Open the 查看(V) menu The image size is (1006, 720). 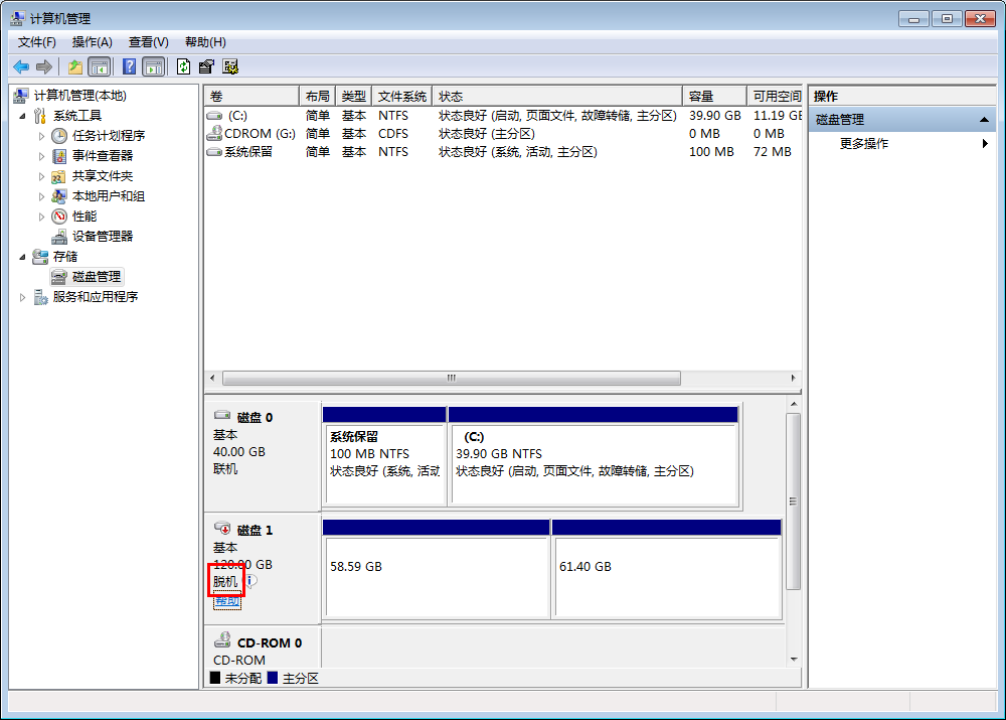(148, 42)
